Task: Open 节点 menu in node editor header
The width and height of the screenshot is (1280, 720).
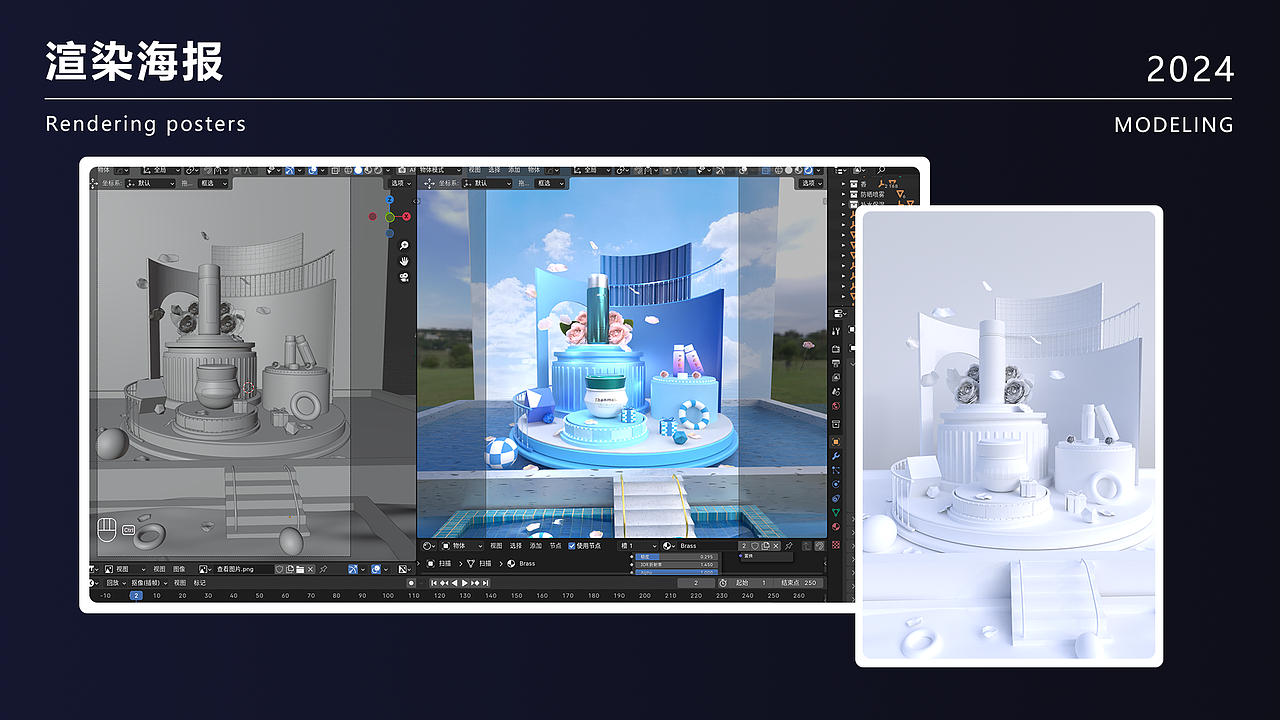Action: pos(556,546)
